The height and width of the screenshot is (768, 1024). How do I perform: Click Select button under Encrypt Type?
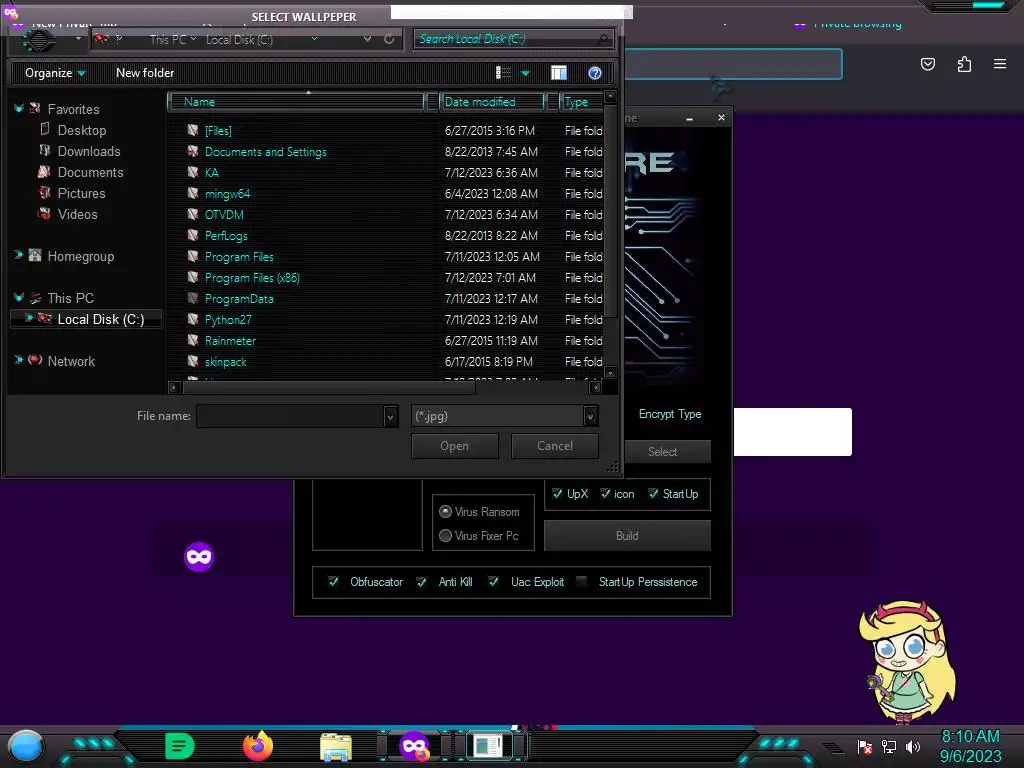coord(667,451)
